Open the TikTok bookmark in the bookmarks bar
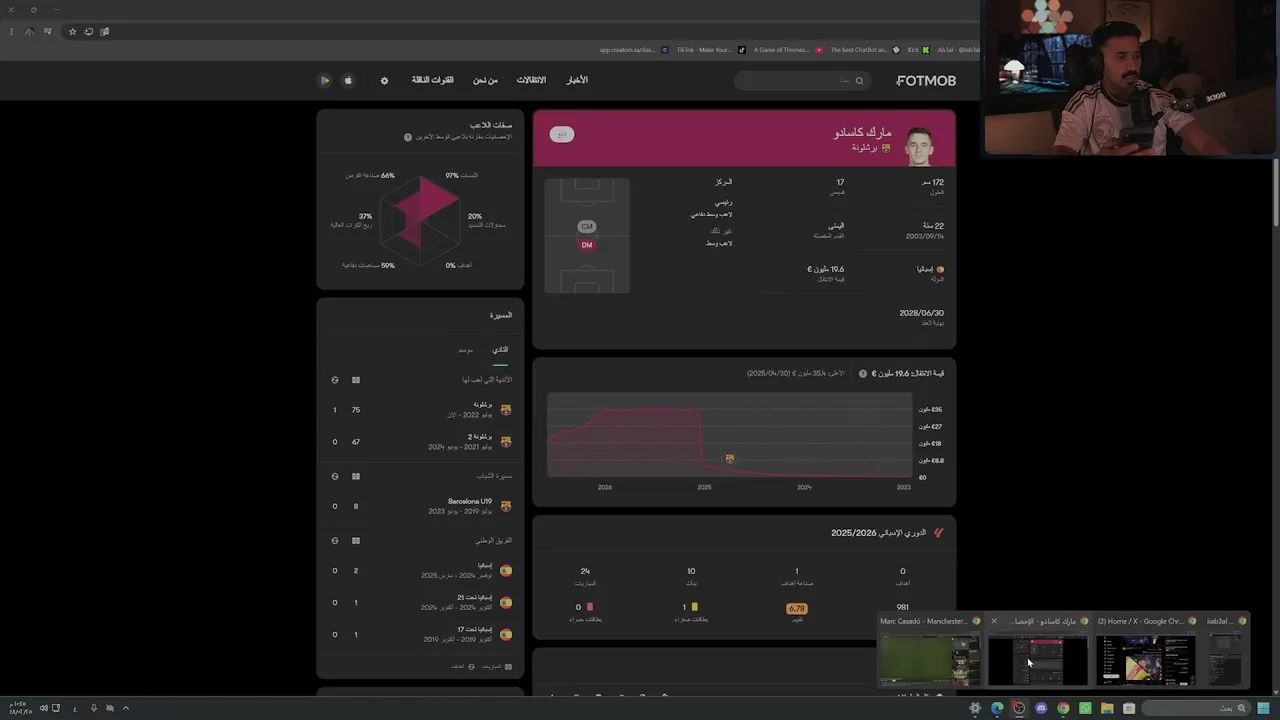Screen dimensions: 1280x720 711,50
